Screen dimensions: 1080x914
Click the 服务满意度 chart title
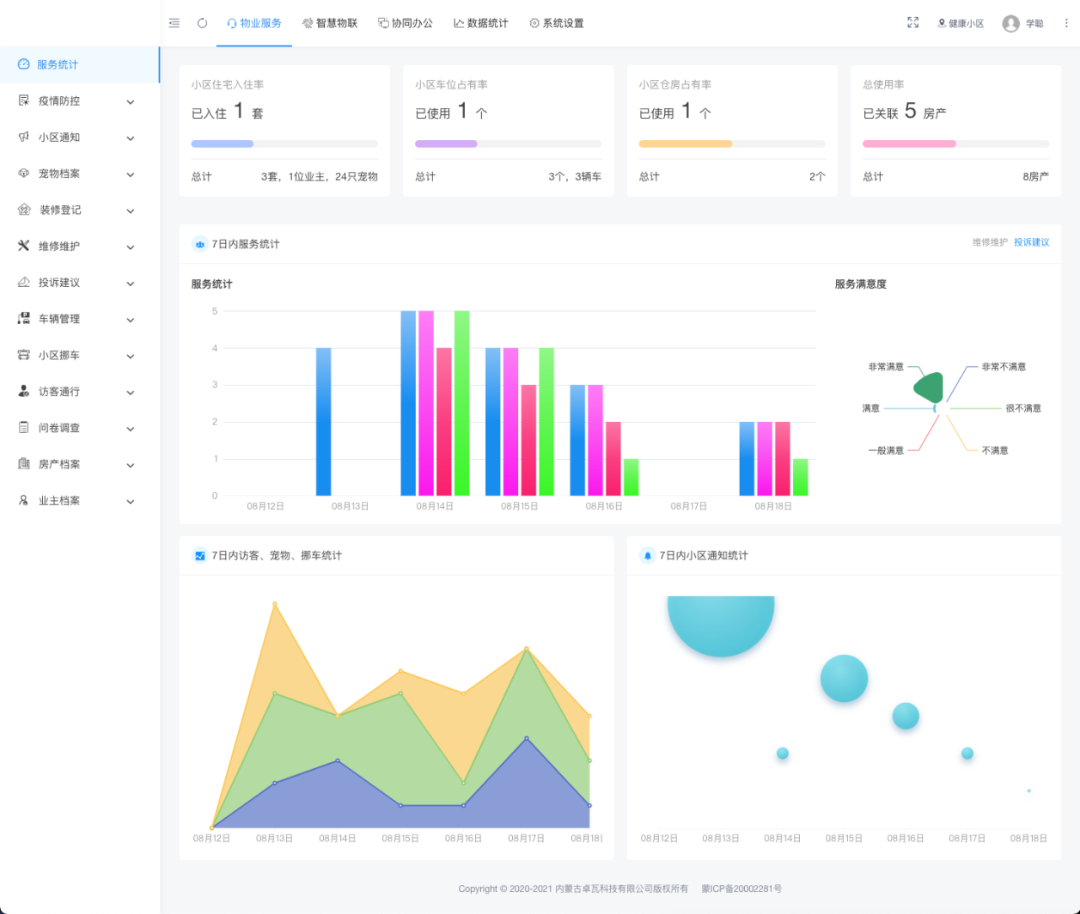(861, 284)
